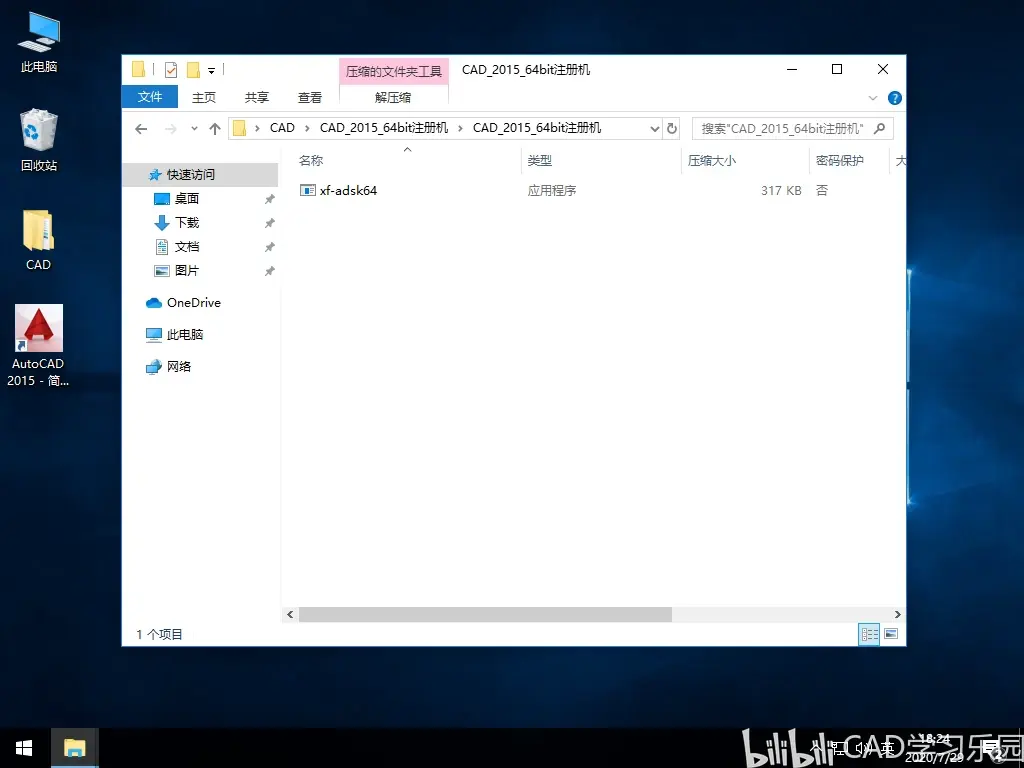
Task: Refresh the current folder view
Action: coord(671,129)
